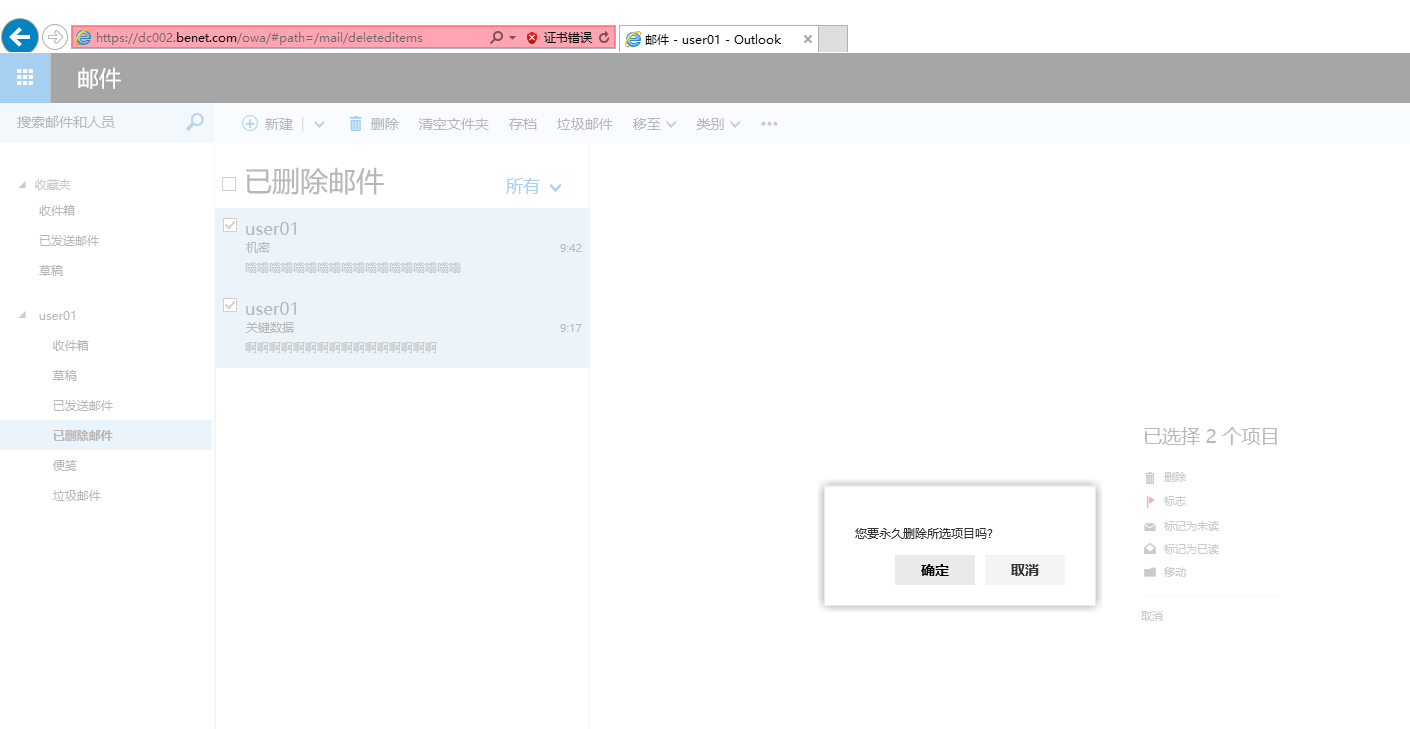1410x729 pixels.
Task: Cancel the deletion dialog with 取消
Action: (1025, 570)
